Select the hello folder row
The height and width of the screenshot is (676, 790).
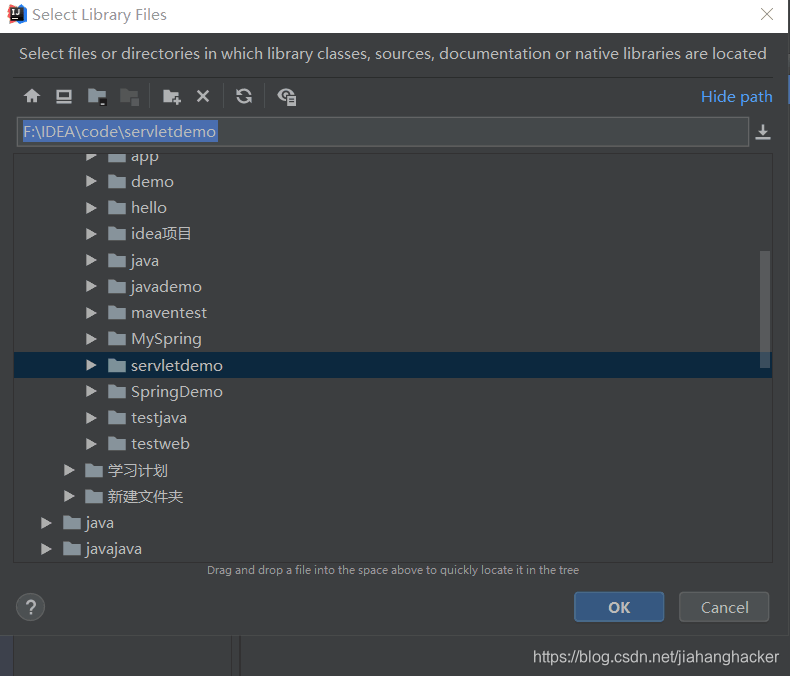point(392,208)
